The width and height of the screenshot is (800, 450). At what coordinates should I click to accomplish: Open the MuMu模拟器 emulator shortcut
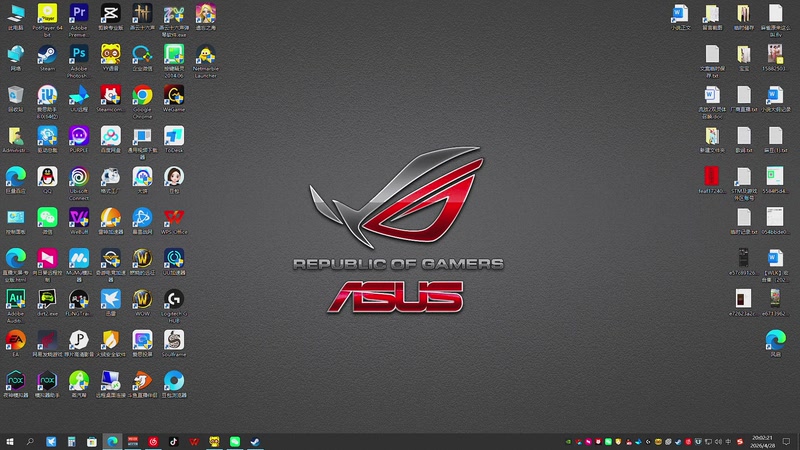[79, 259]
